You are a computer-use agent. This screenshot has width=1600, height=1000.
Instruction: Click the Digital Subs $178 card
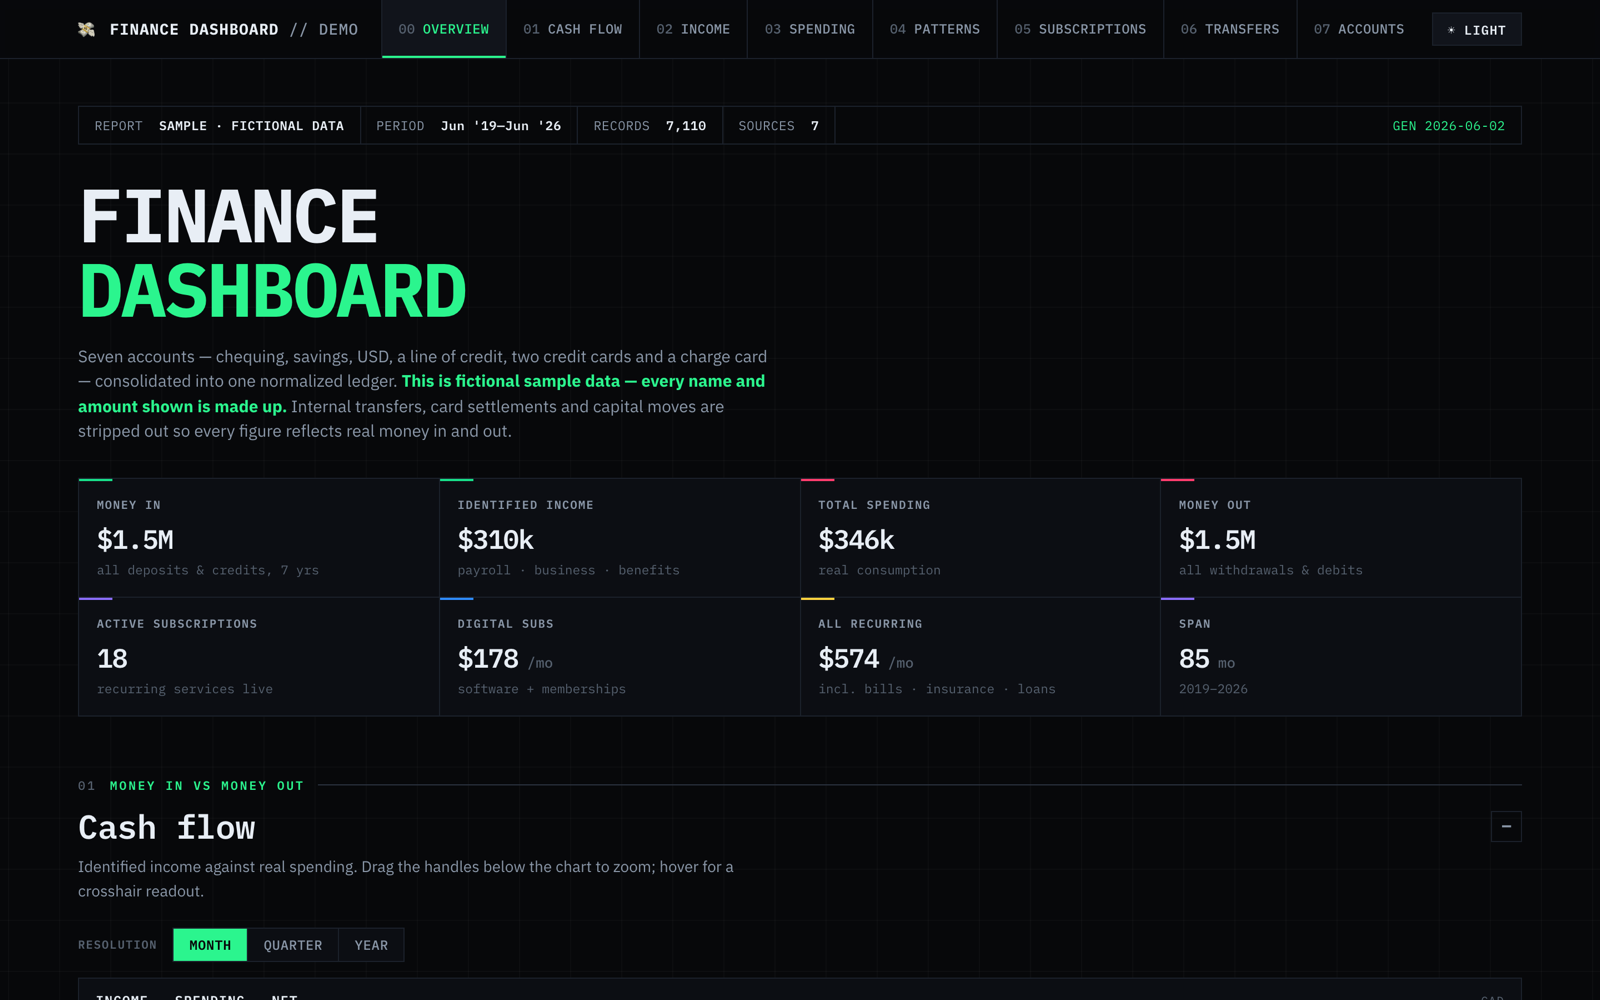tap(620, 657)
